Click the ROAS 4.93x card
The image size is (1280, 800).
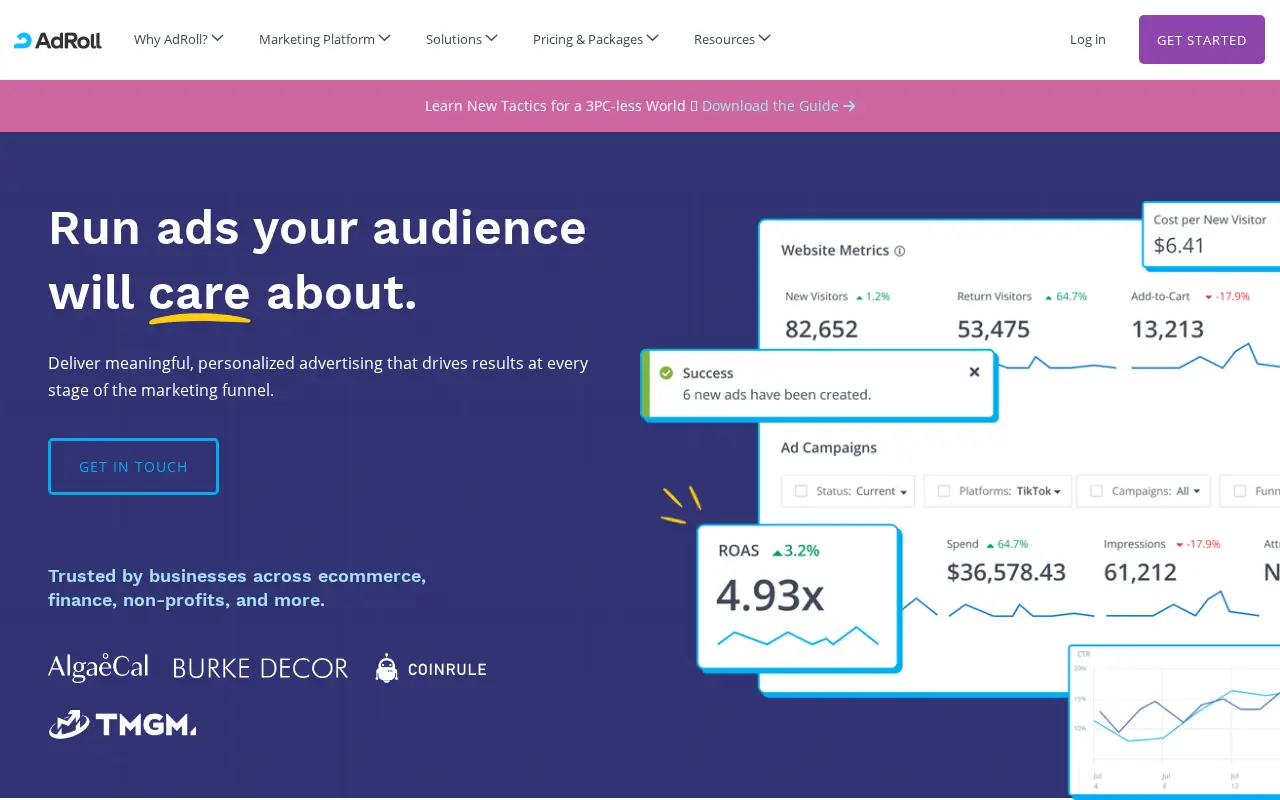click(x=798, y=597)
